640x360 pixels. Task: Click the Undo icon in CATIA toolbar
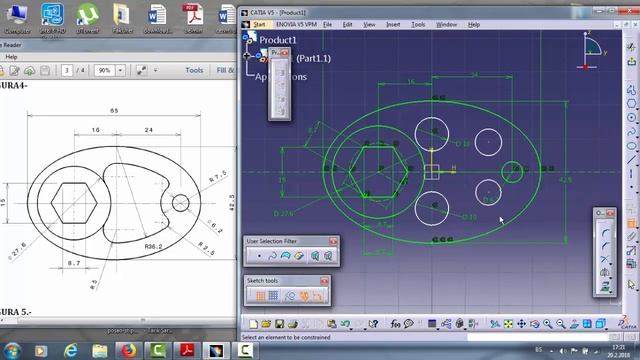pos(345,324)
